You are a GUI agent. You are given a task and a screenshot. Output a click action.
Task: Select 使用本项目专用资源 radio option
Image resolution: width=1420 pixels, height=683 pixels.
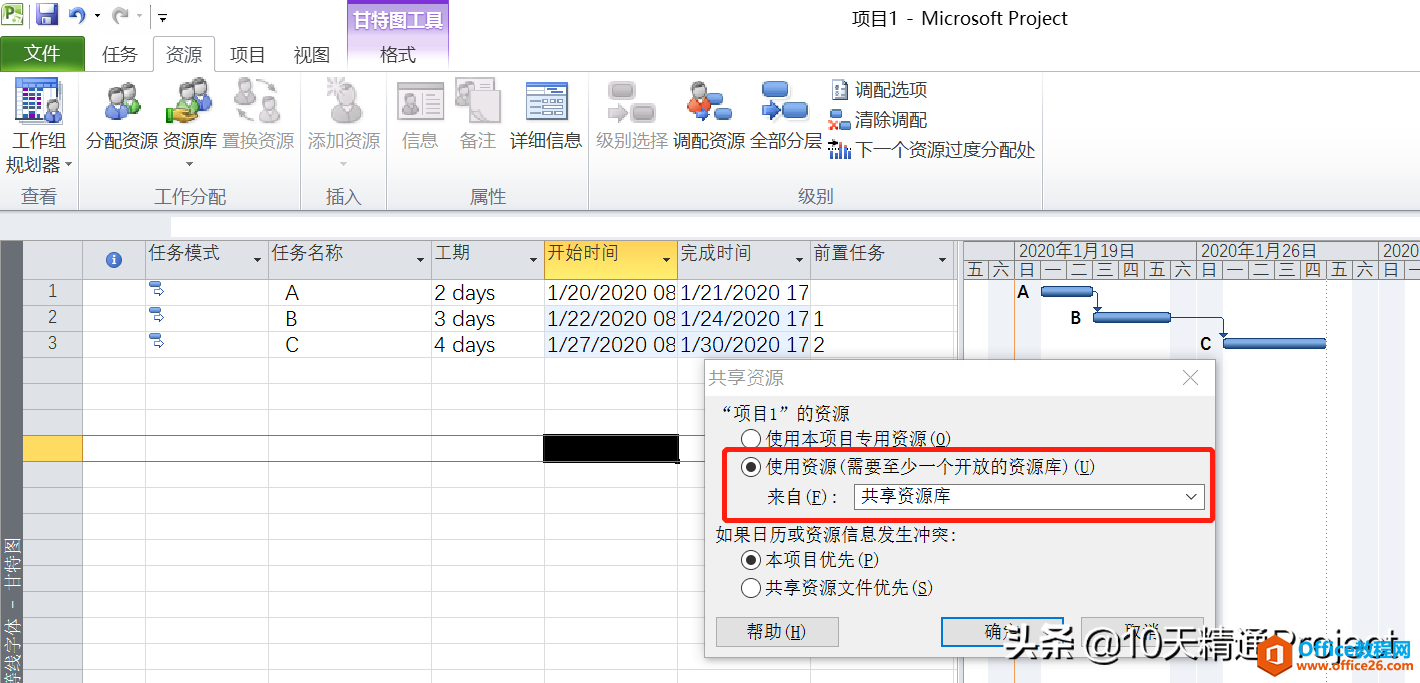(751, 438)
